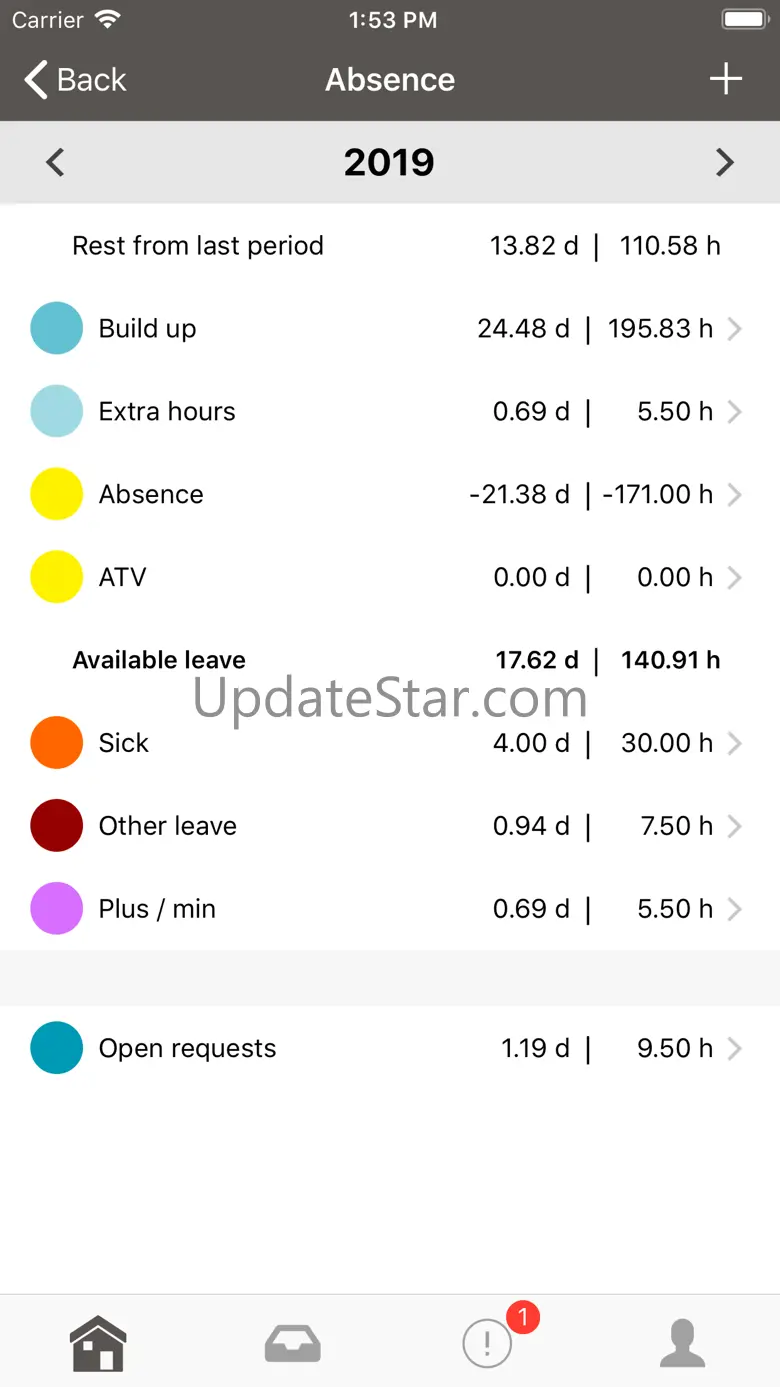780x1387 pixels.
Task: Tap the orange Sick color circle
Action: pos(56,743)
